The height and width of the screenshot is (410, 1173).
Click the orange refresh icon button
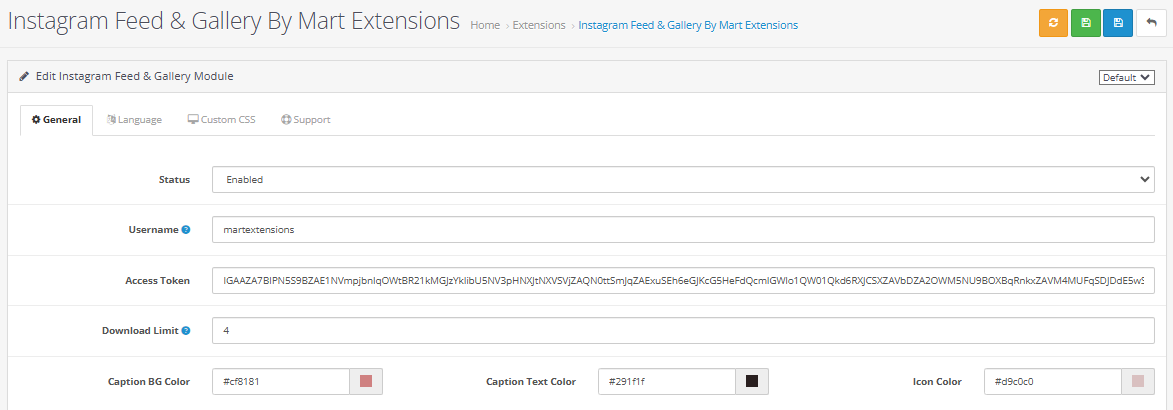[1053, 23]
